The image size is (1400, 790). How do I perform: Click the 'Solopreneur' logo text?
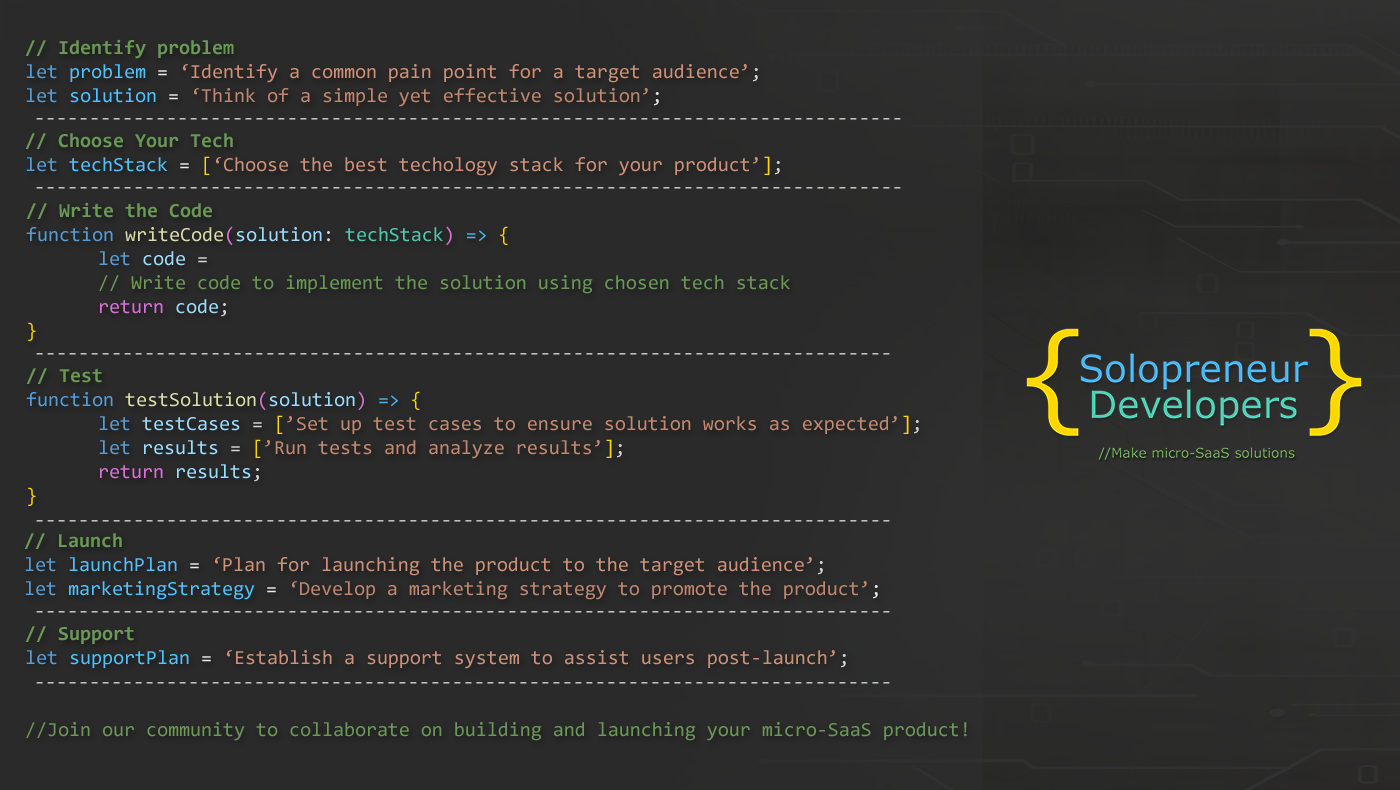[1193, 369]
